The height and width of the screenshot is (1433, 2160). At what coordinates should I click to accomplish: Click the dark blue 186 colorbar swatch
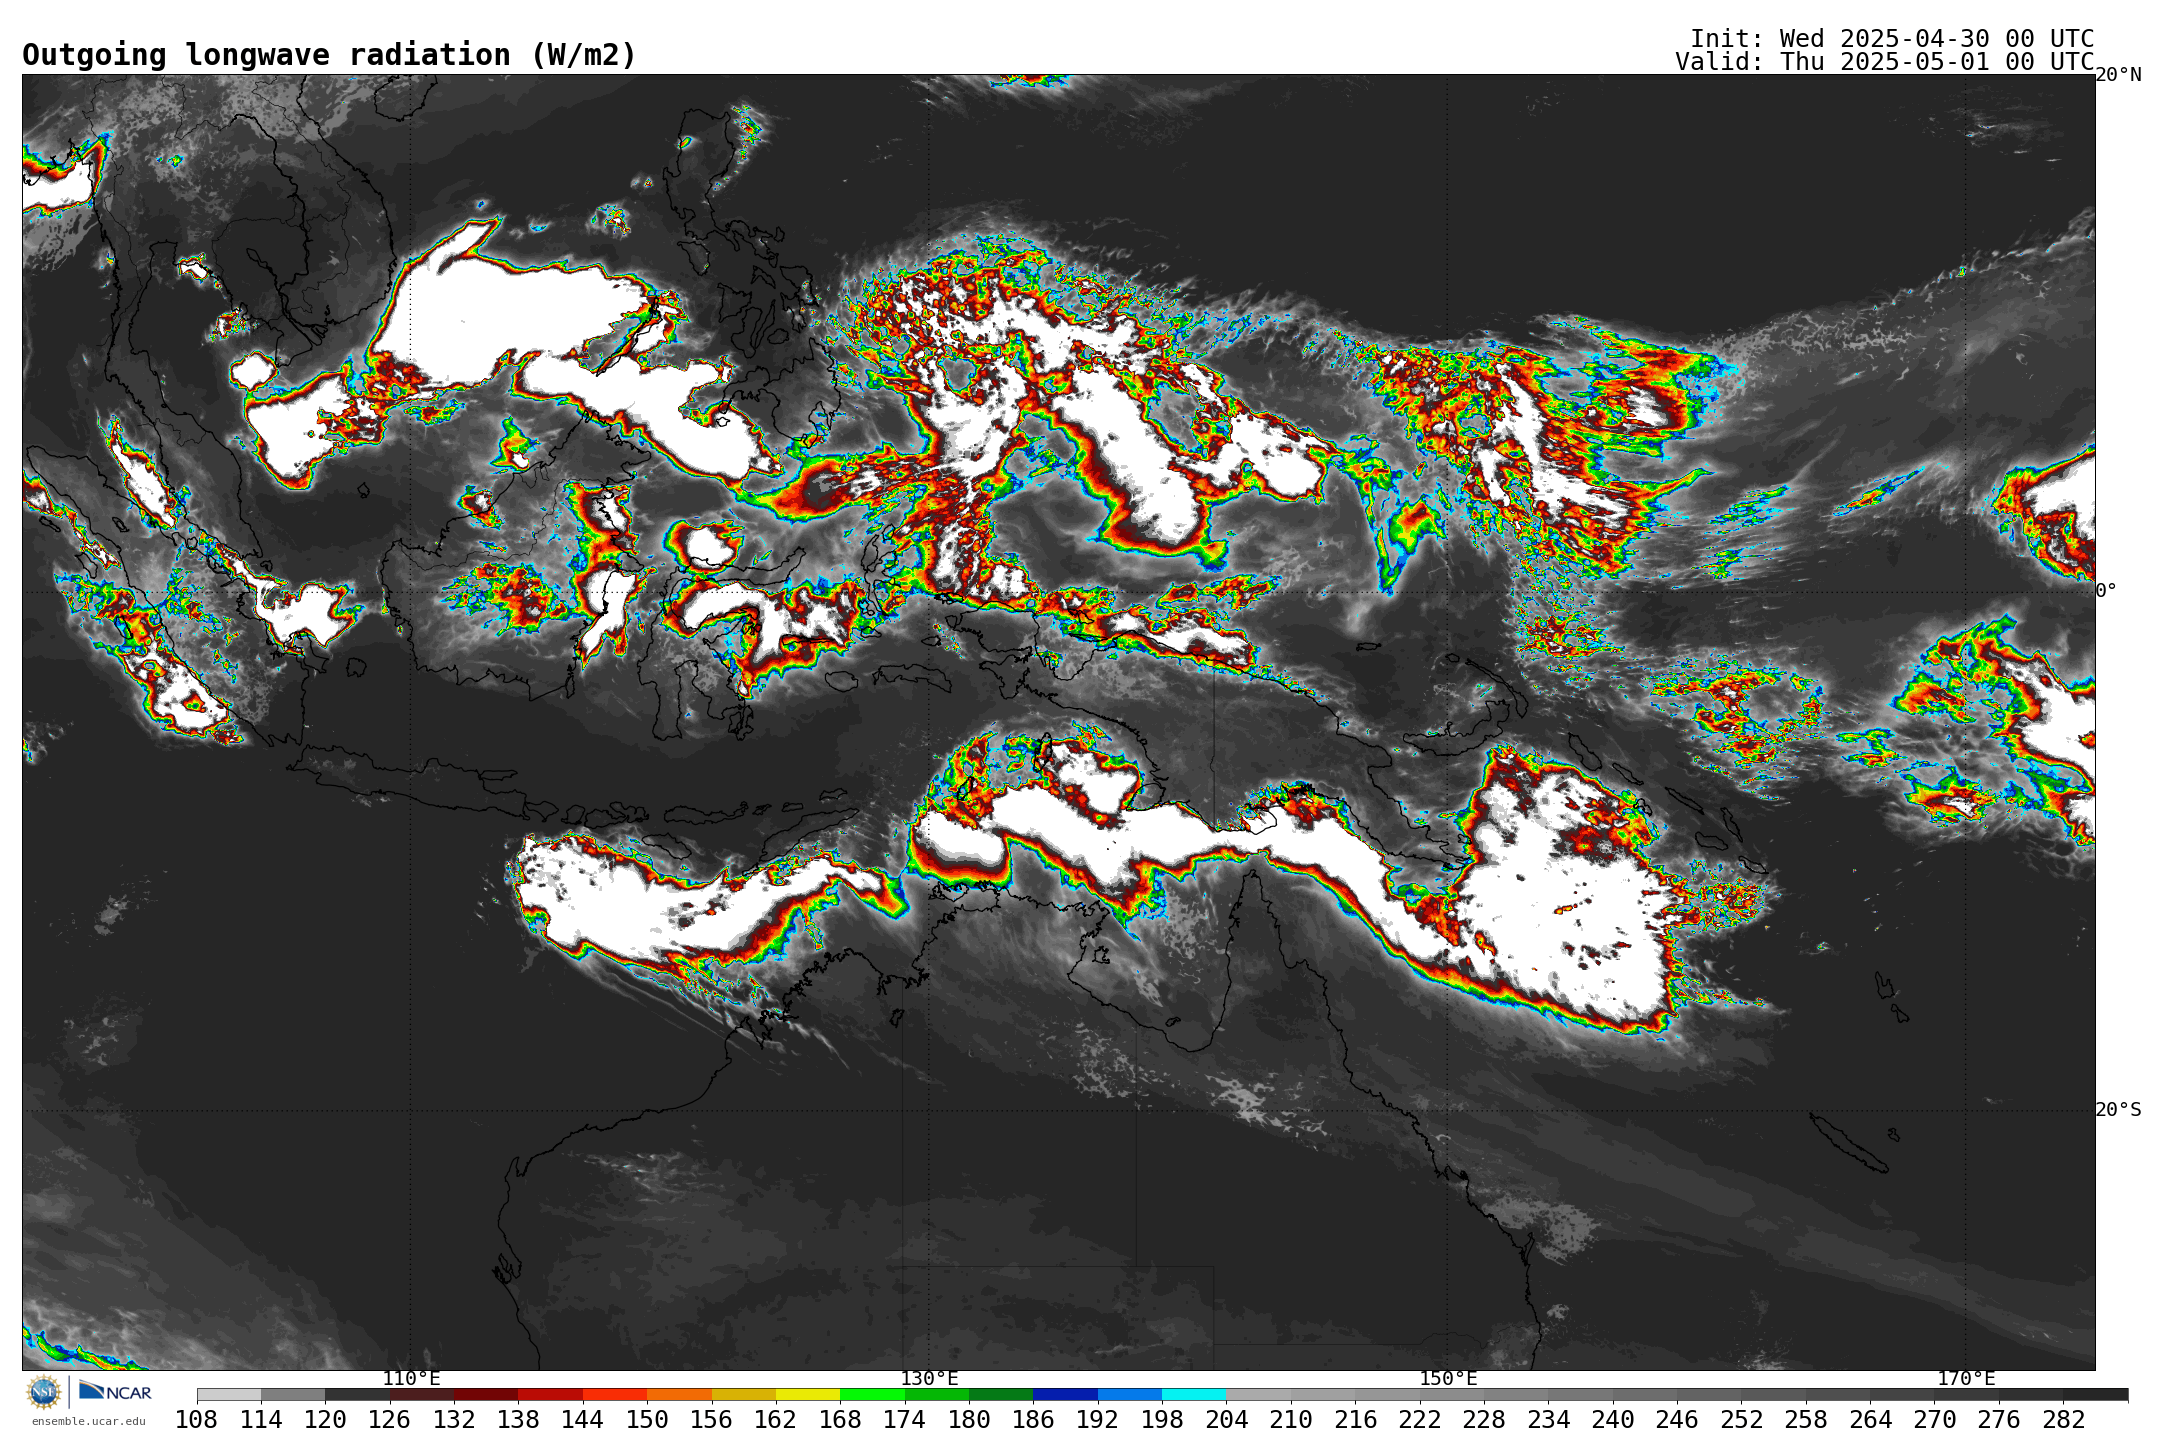(1065, 1394)
